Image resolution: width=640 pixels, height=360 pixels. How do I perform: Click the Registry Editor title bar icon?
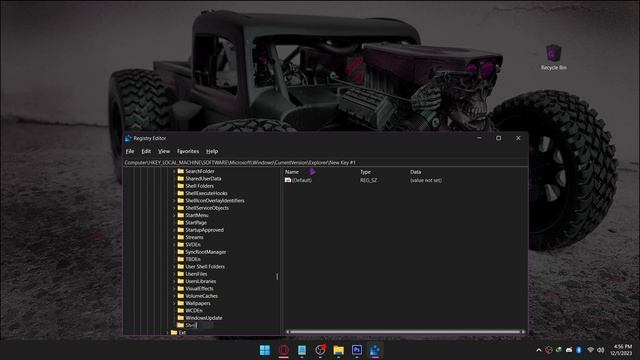[x=128, y=138]
